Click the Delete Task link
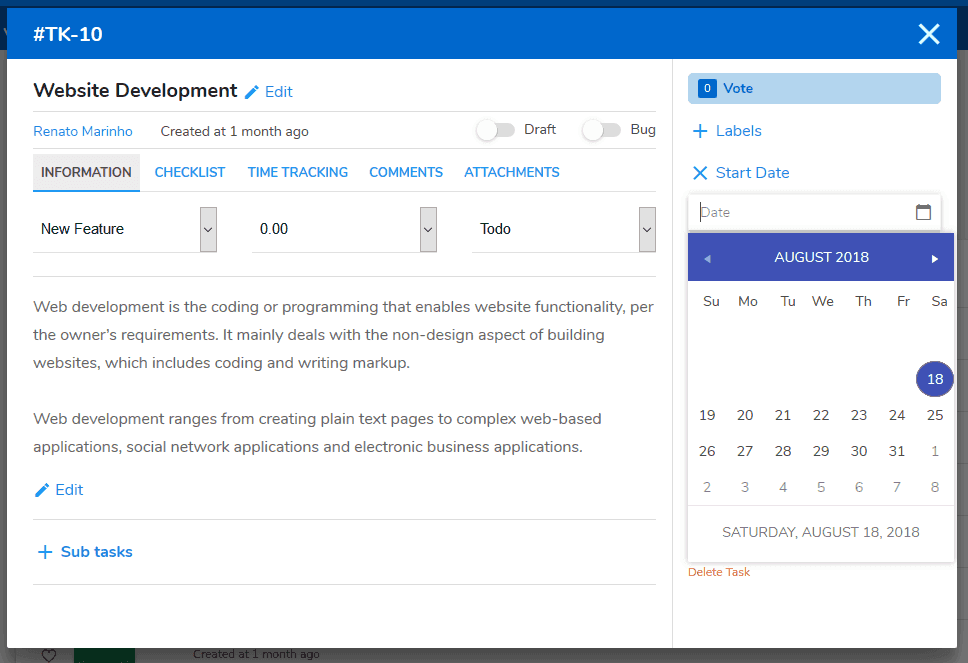The width and height of the screenshot is (968, 663). point(718,572)
